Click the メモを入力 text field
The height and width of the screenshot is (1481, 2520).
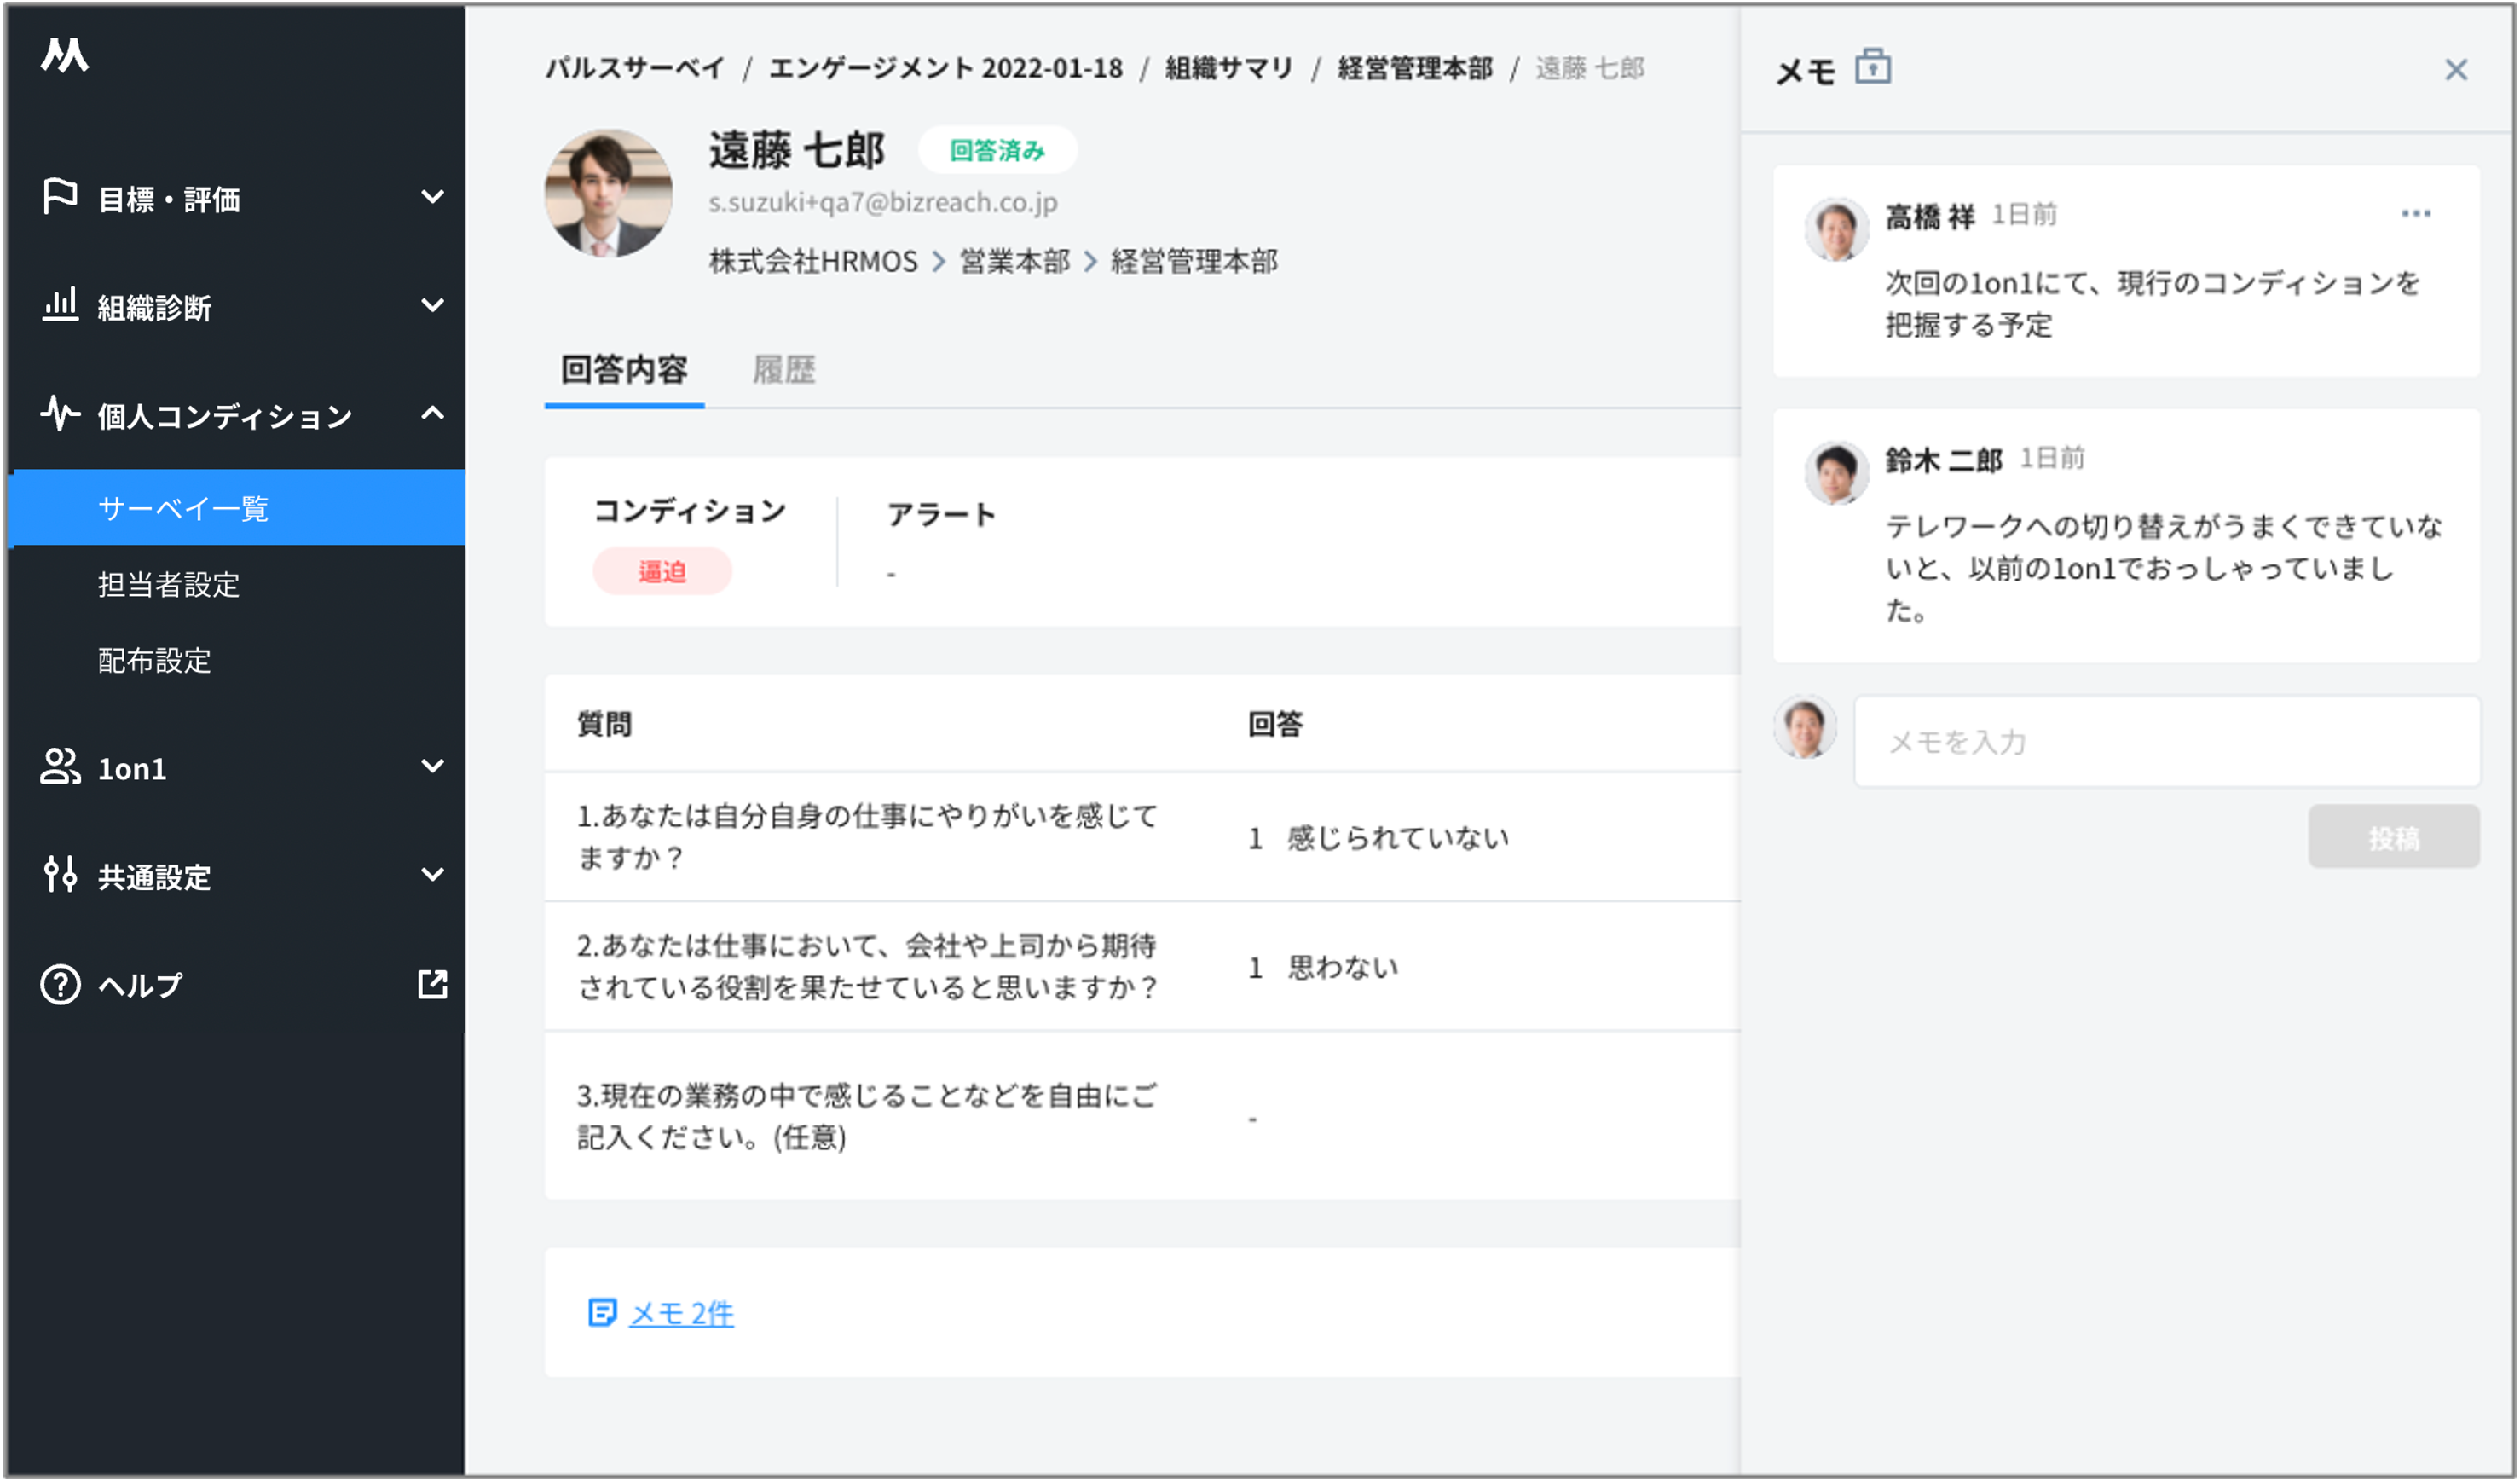[2166, 742]
